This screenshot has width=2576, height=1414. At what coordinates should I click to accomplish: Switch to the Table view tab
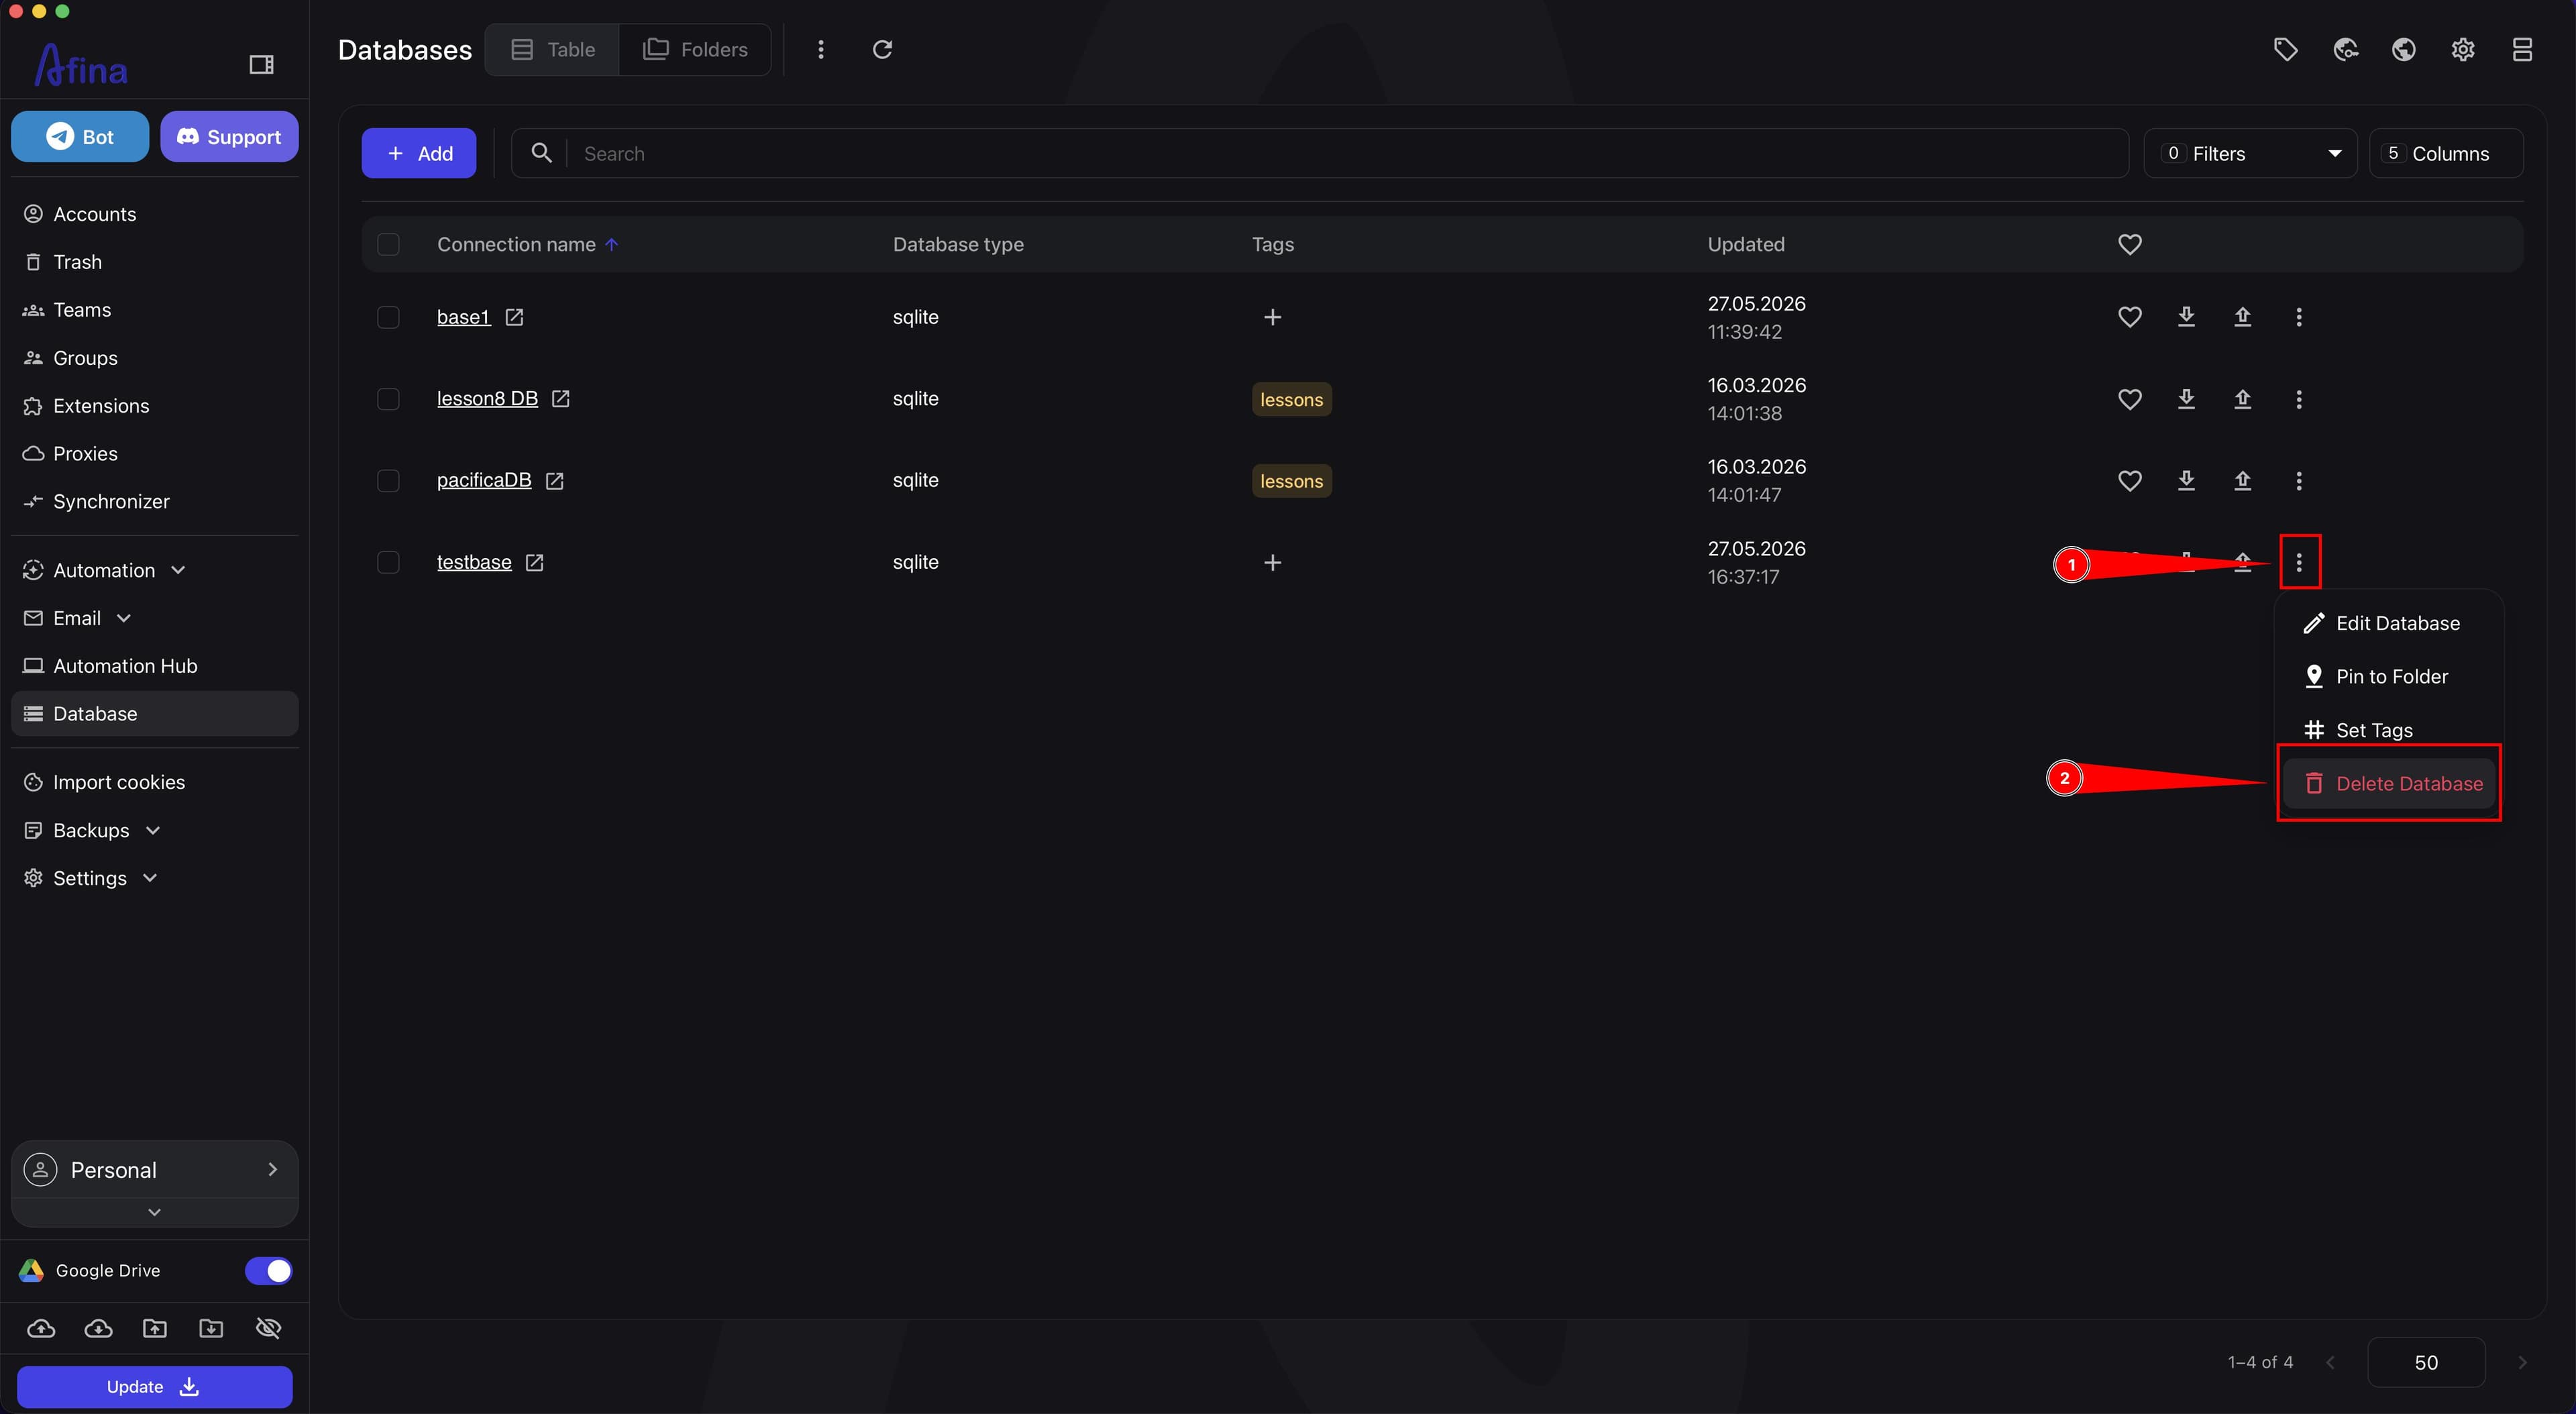click(x=552, y=50)
